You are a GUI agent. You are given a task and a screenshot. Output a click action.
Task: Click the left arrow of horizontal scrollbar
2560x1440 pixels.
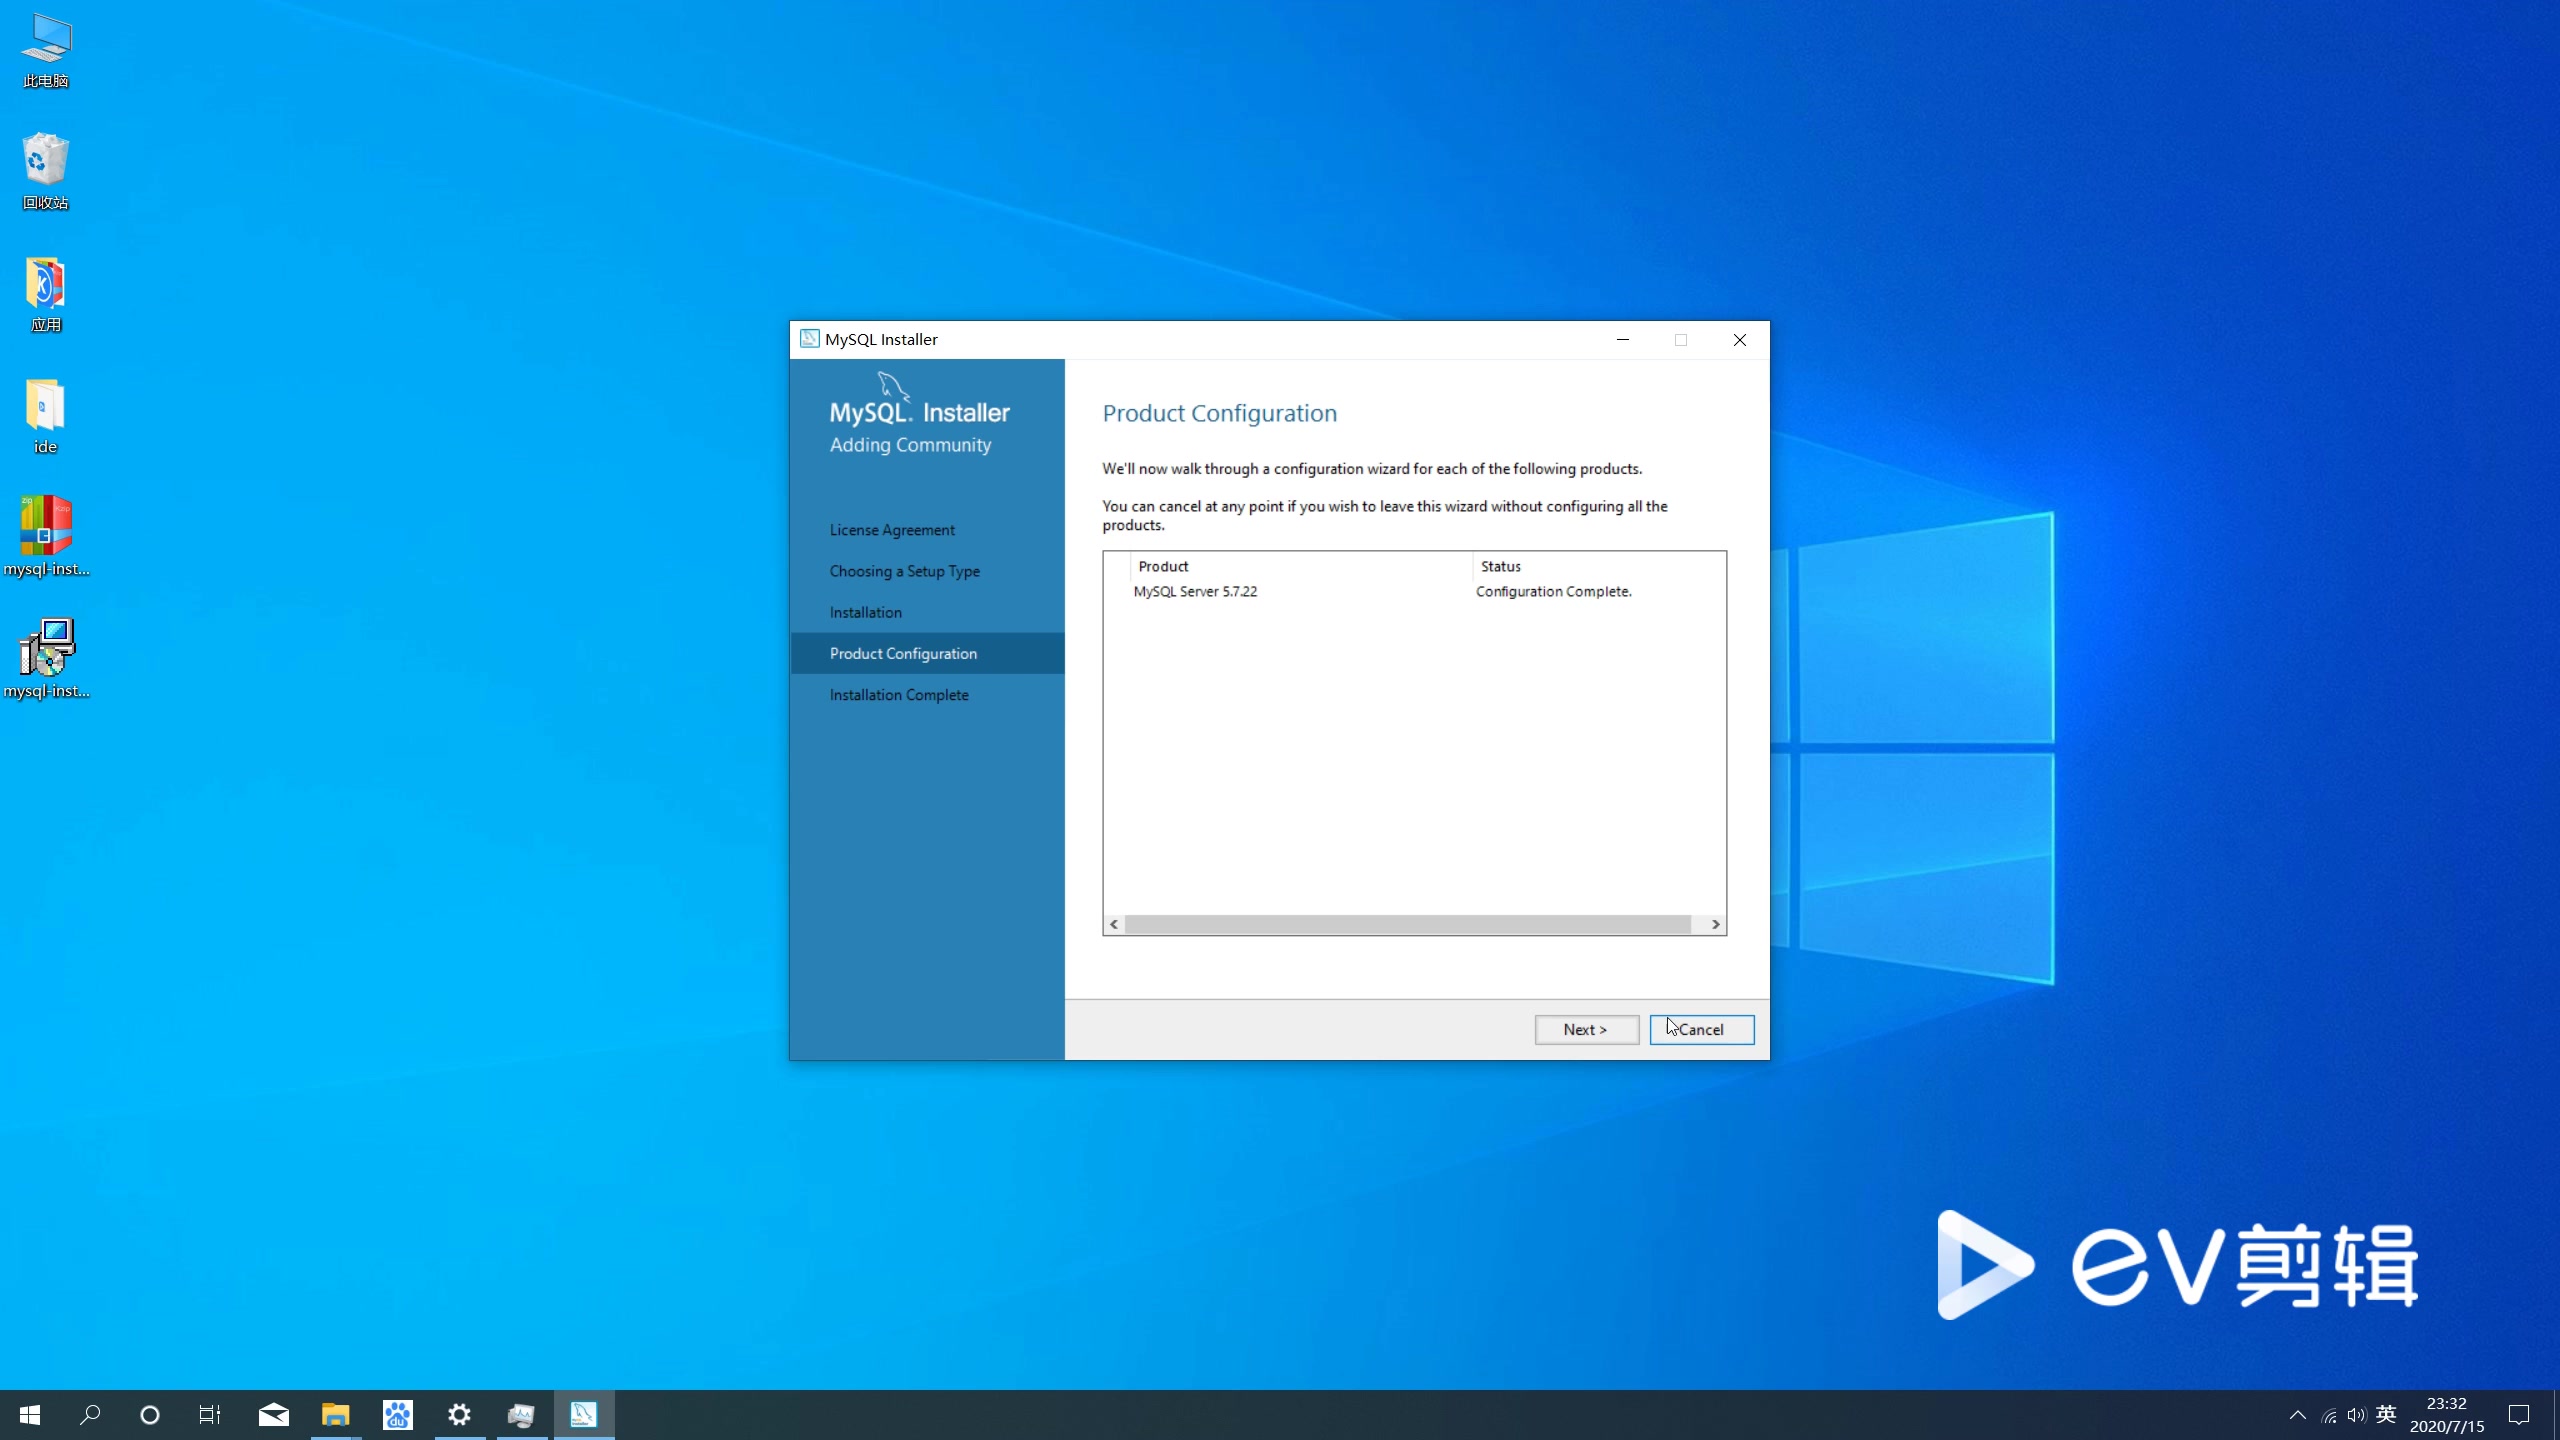(1114, 924)
